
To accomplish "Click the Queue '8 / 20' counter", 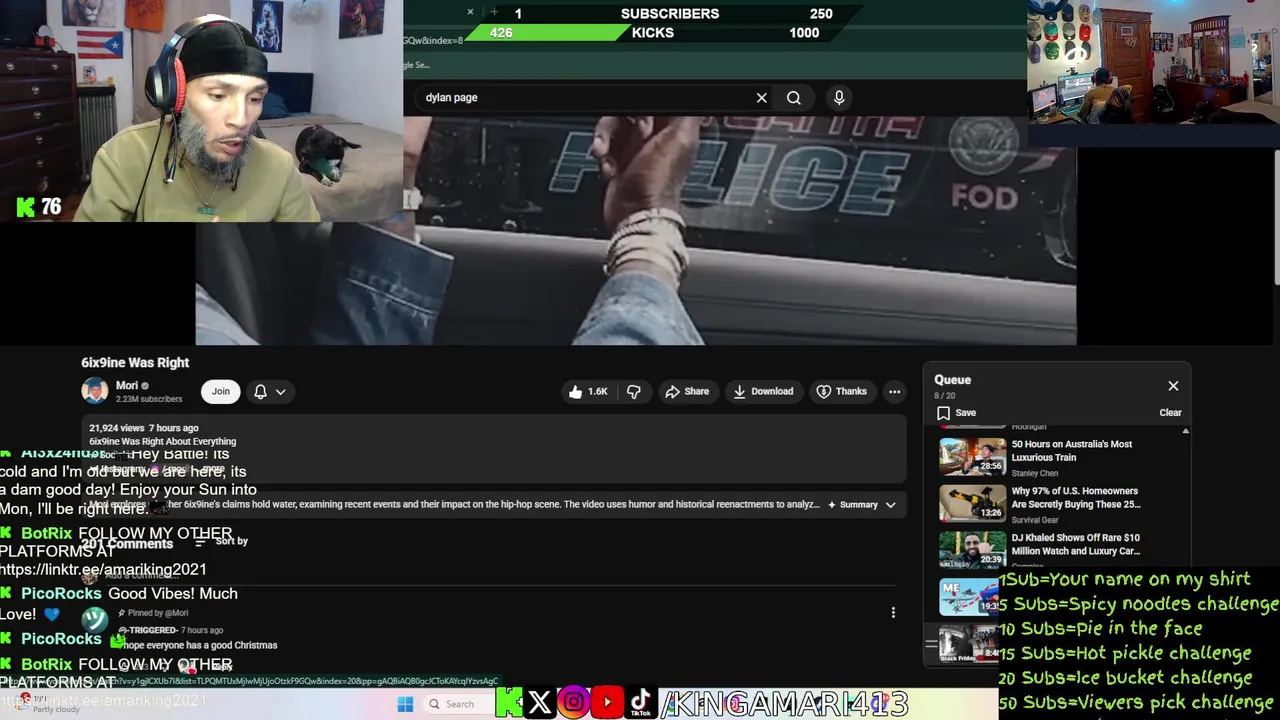I will (x=944, y=396).
